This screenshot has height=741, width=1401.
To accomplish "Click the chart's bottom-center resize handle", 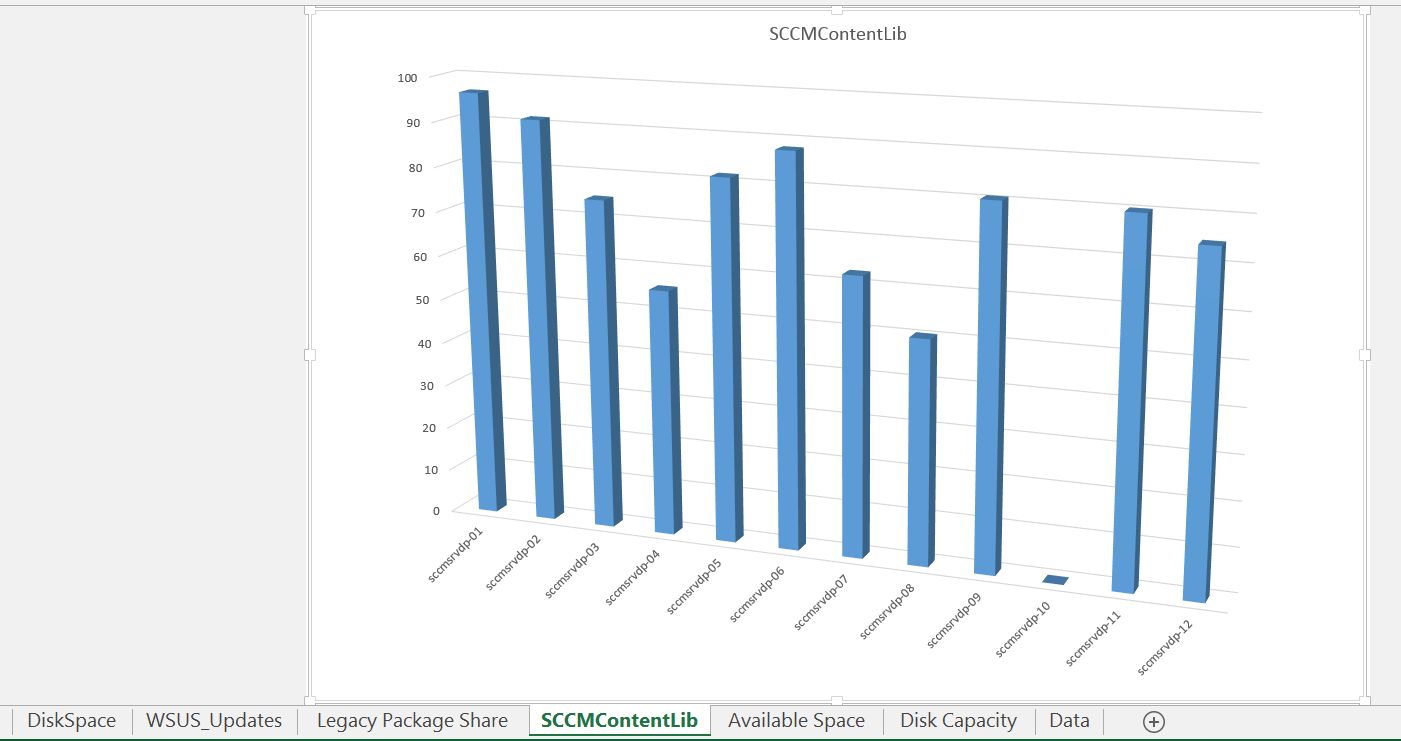I will coord(837,700).
